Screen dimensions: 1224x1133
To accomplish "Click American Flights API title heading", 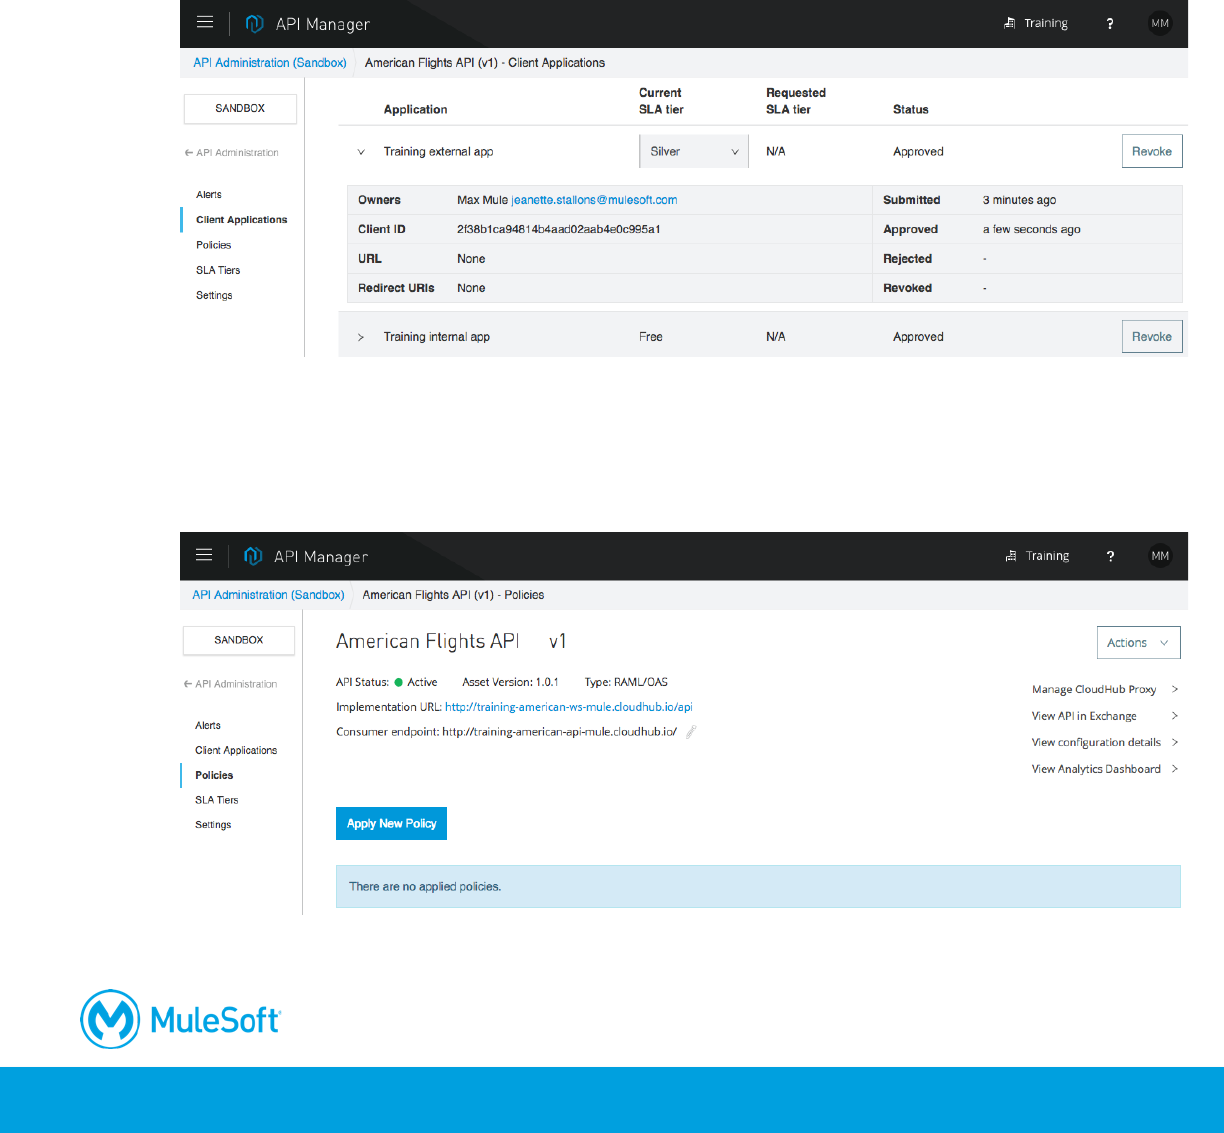I will click(428, 641).
